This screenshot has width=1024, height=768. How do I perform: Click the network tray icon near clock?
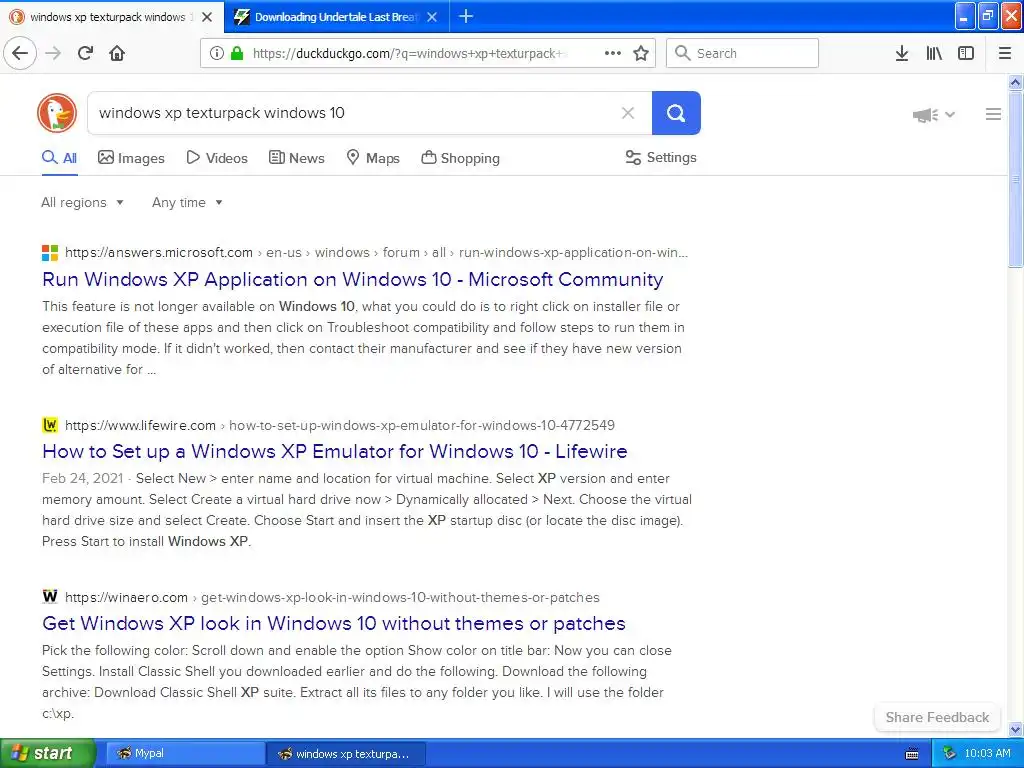tap(949, 754)
